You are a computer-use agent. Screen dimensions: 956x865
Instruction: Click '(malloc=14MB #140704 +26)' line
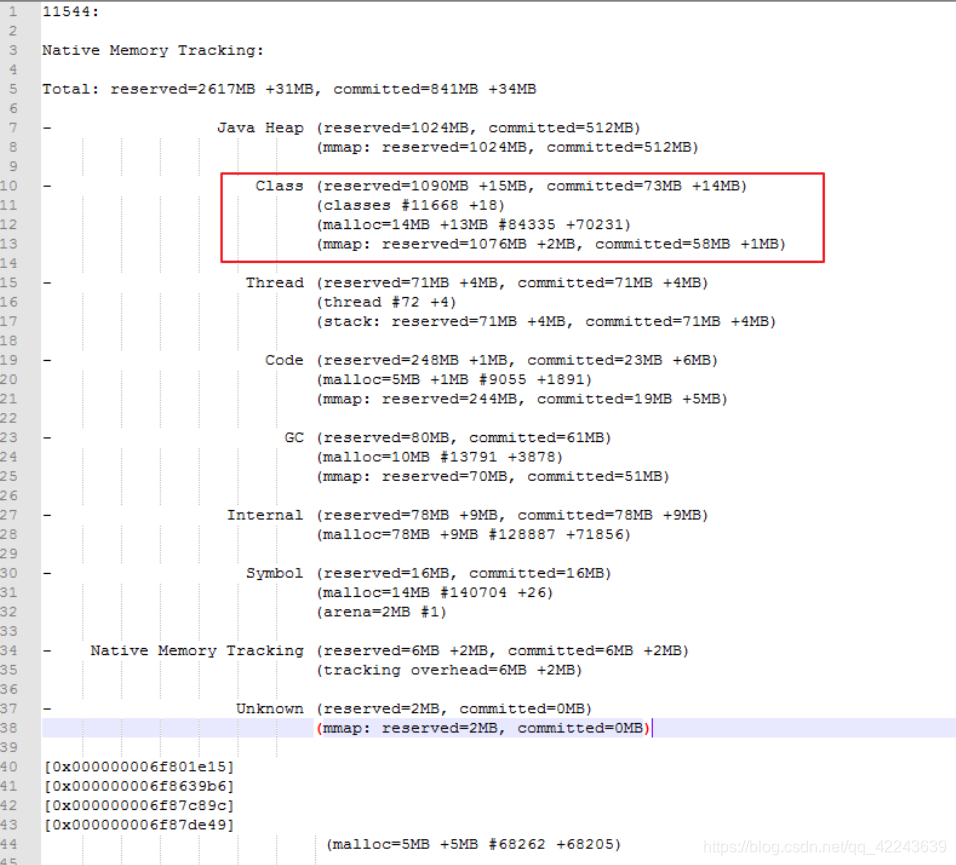click(435, 593)
